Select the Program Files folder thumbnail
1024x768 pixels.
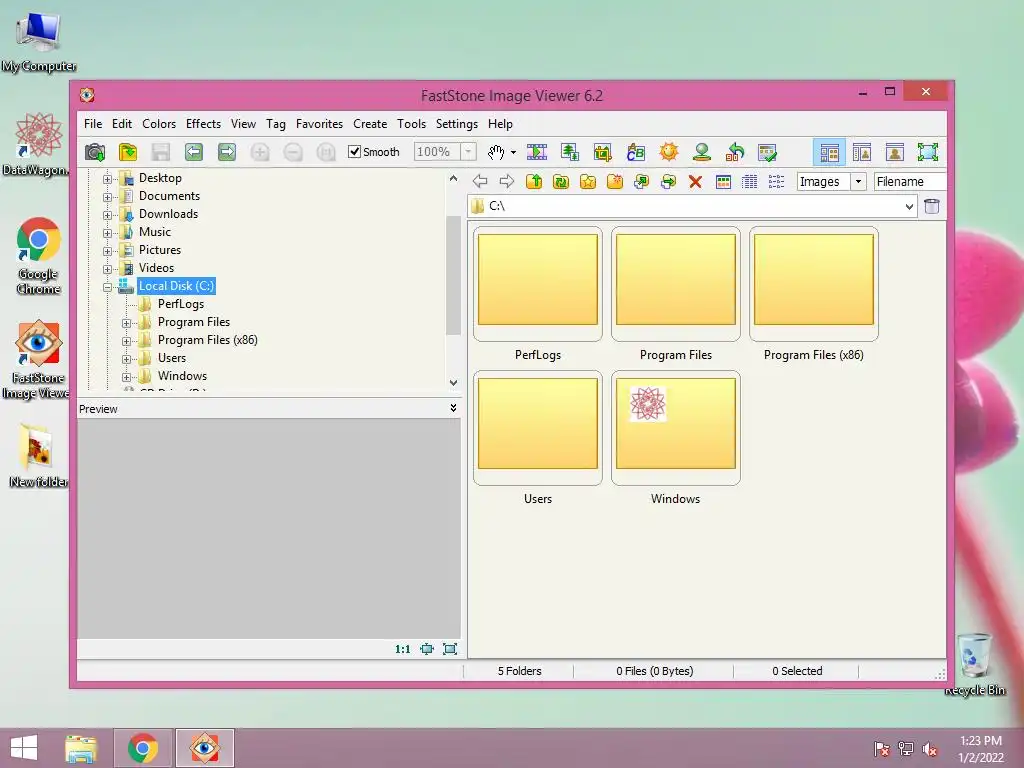coord(676,284)
